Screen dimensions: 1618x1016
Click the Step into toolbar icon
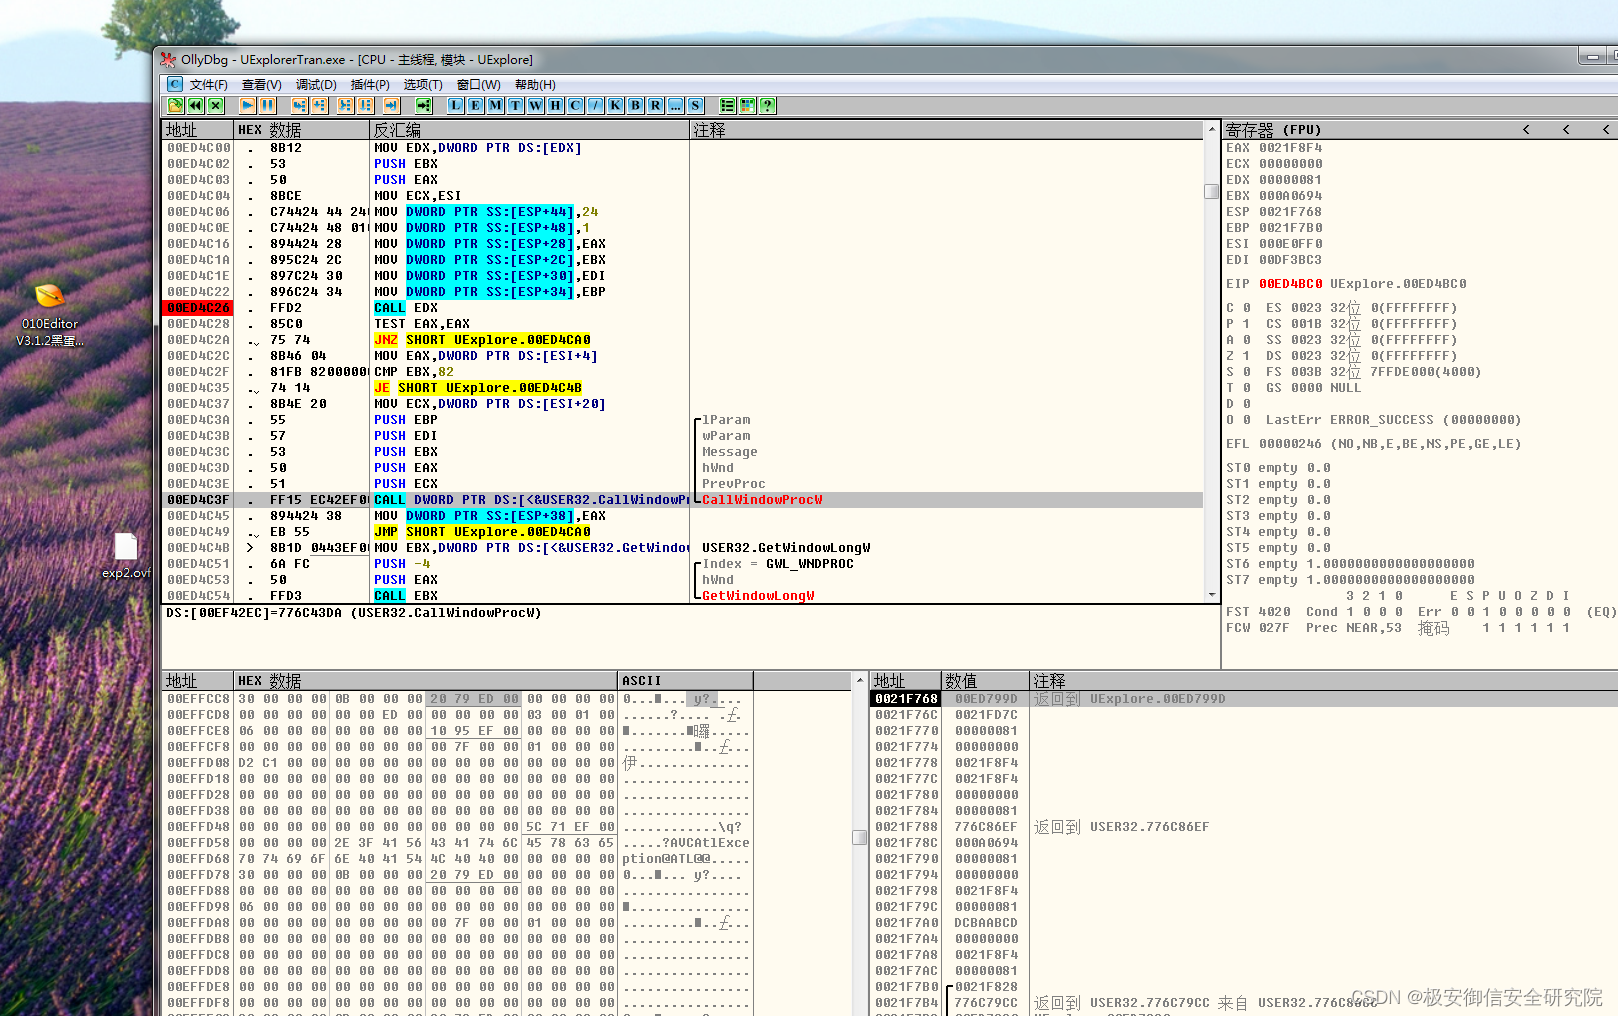click(x=299, y=105)
